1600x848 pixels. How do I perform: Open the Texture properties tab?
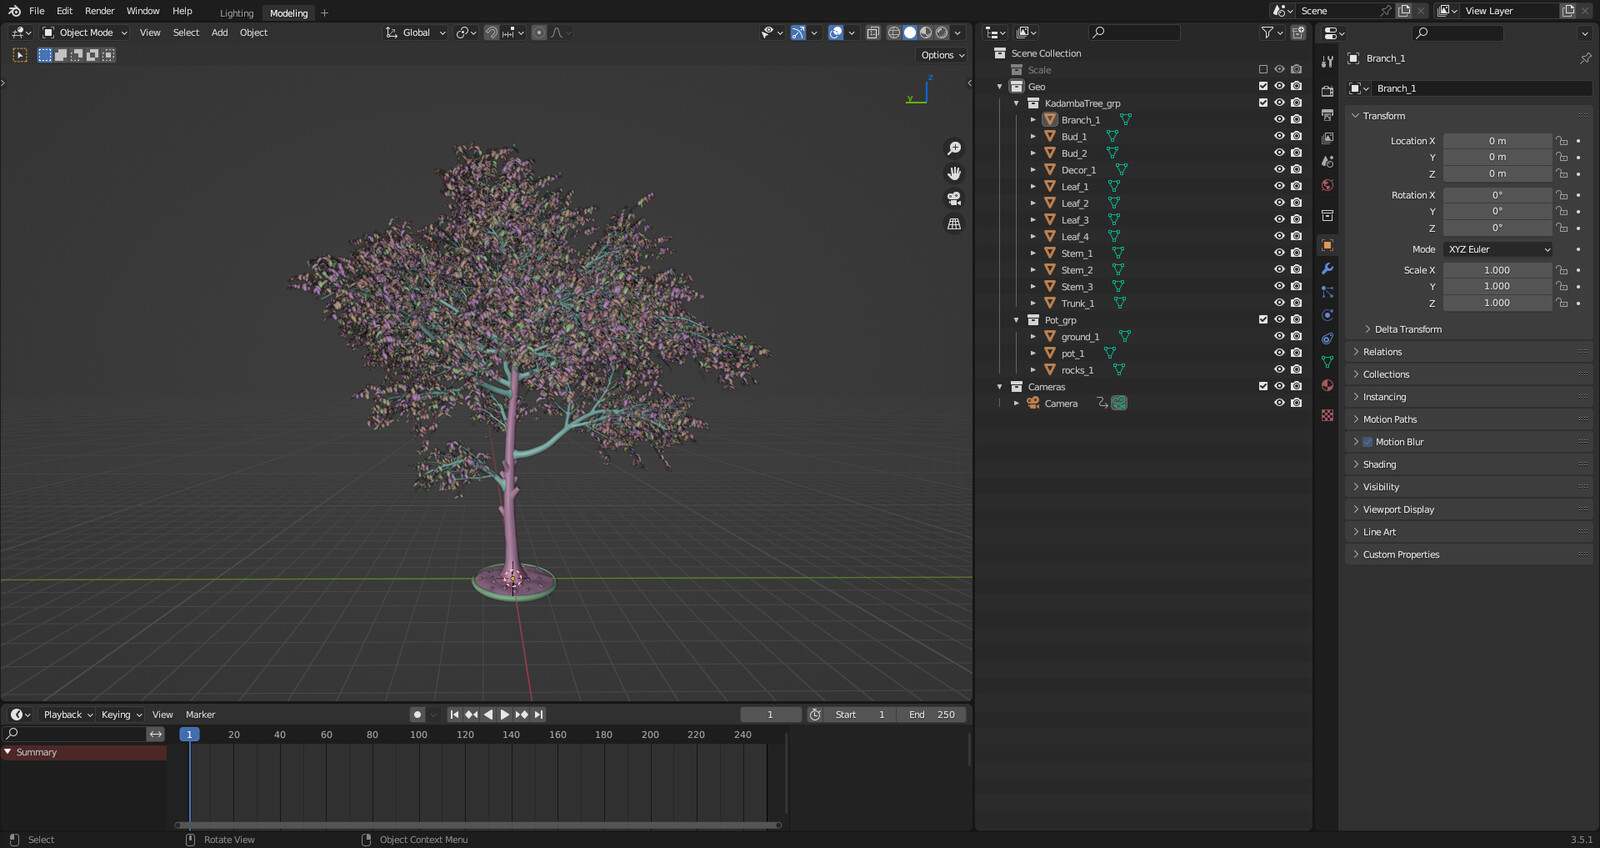1327,415
